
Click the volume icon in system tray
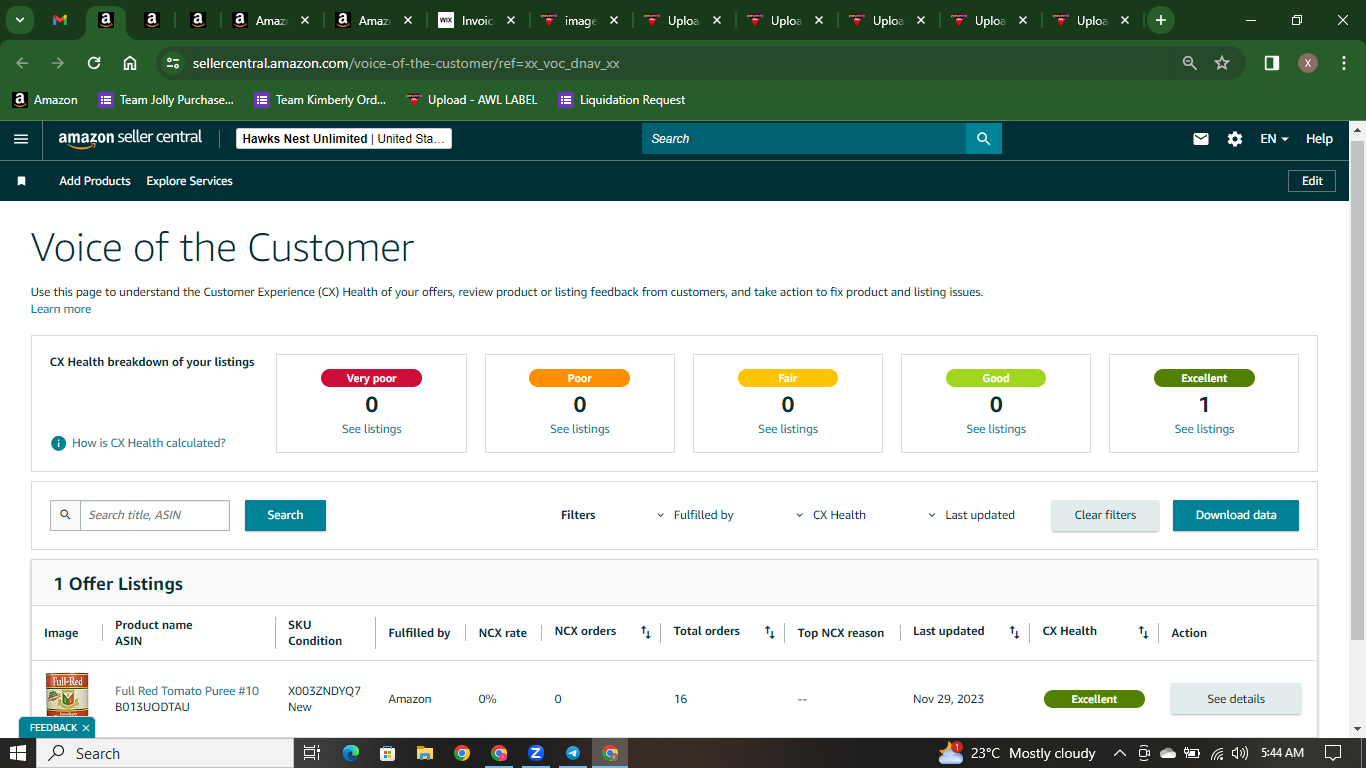point(1240,753)
